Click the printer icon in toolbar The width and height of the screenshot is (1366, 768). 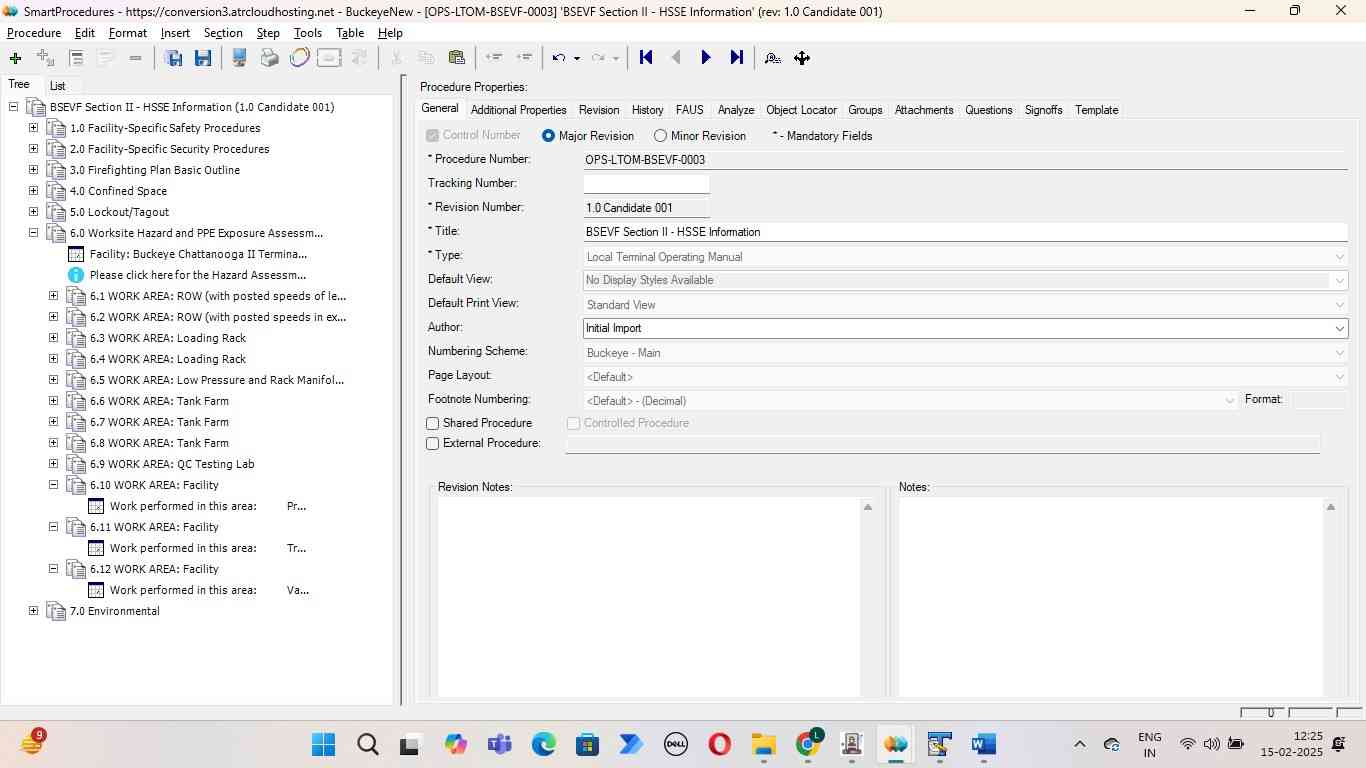pyautogui.click(x=269, y=58)
